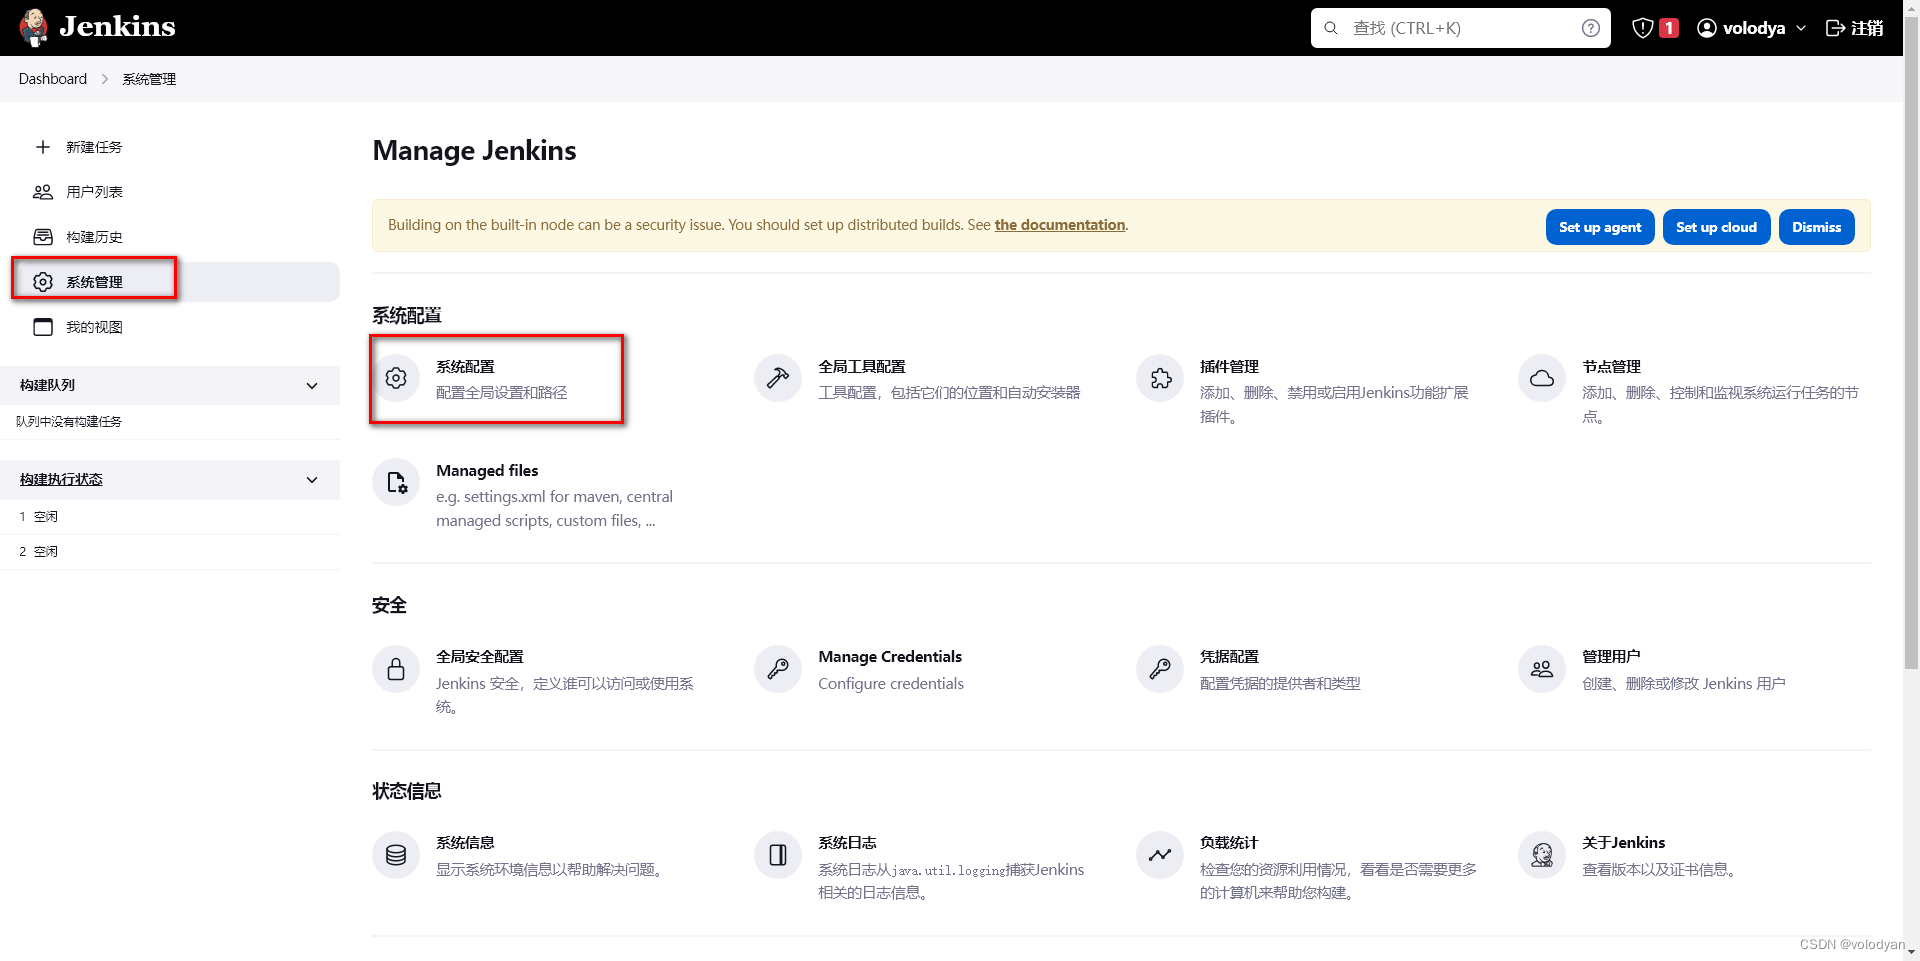Viewport: 1920px width, 961px height.
Task: Click the magnifier icon in search box
Action: [1331, 28]
